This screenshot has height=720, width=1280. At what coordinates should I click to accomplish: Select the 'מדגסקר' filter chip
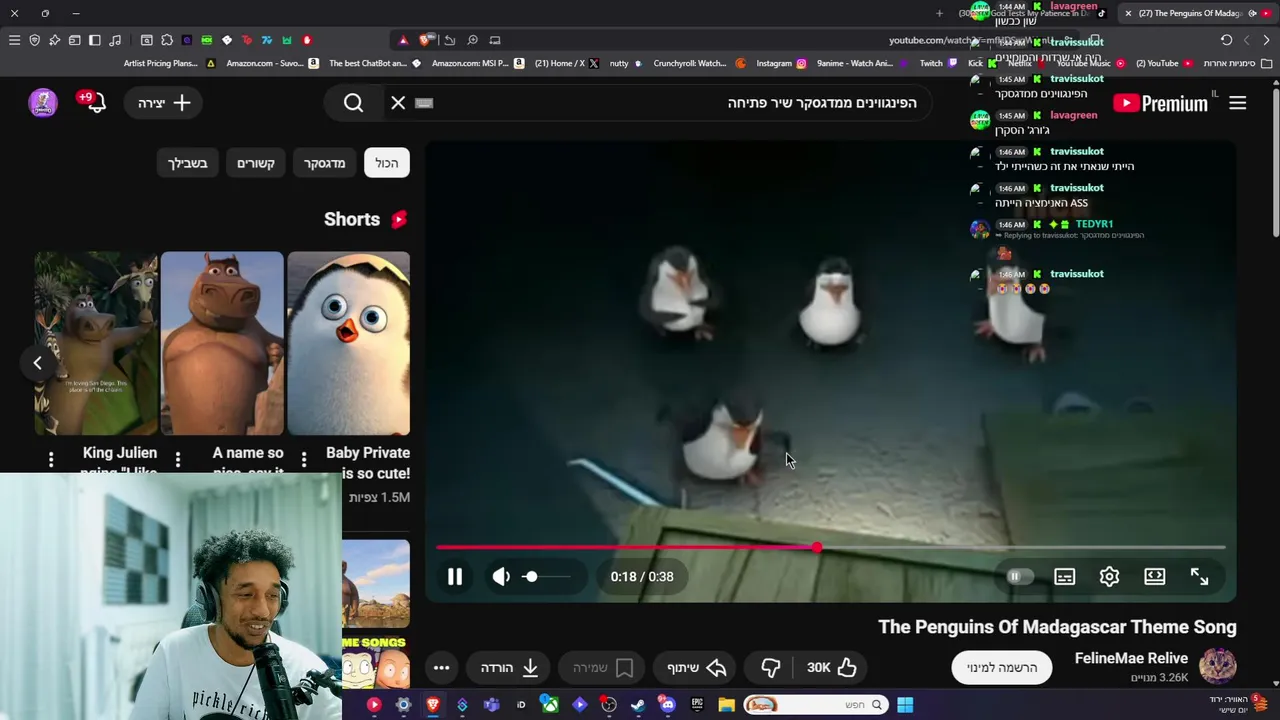click(x=324, y=163)
